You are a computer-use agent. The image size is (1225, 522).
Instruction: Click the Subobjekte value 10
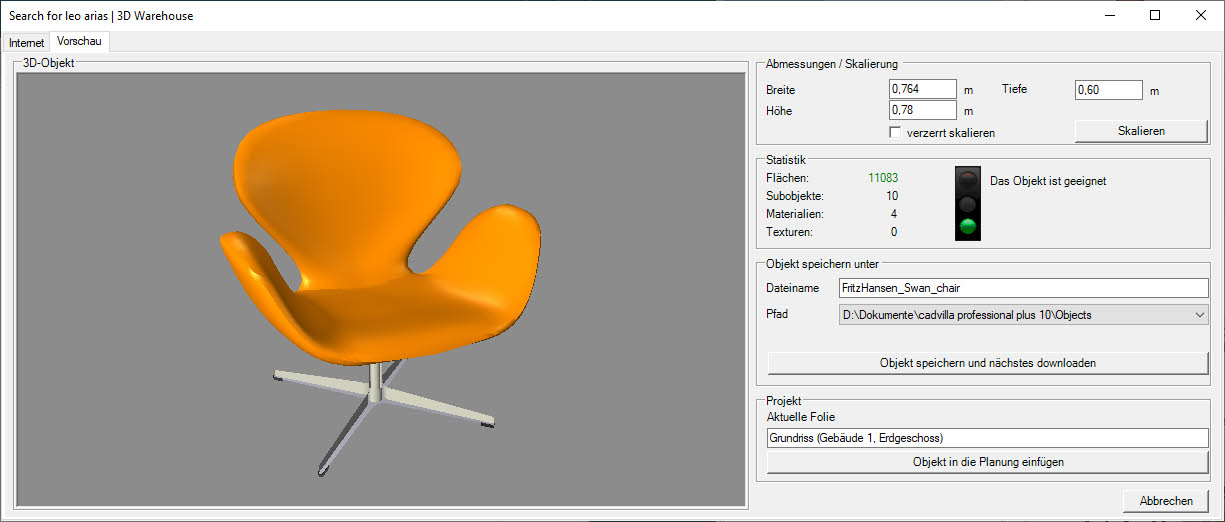[x=892, y=196]
